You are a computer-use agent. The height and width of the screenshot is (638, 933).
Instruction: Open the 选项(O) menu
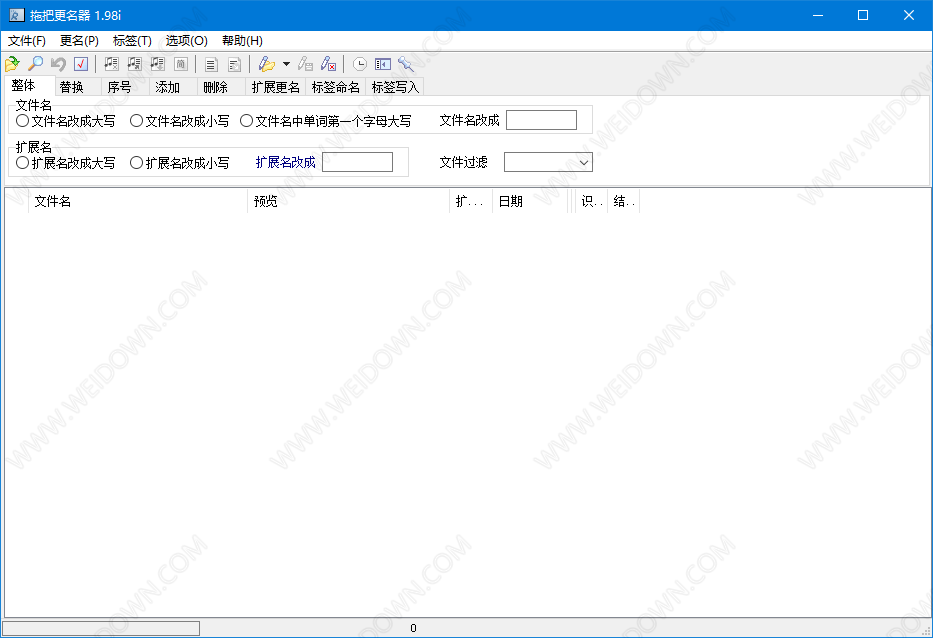pyautogui.click(x=186, y=40)
